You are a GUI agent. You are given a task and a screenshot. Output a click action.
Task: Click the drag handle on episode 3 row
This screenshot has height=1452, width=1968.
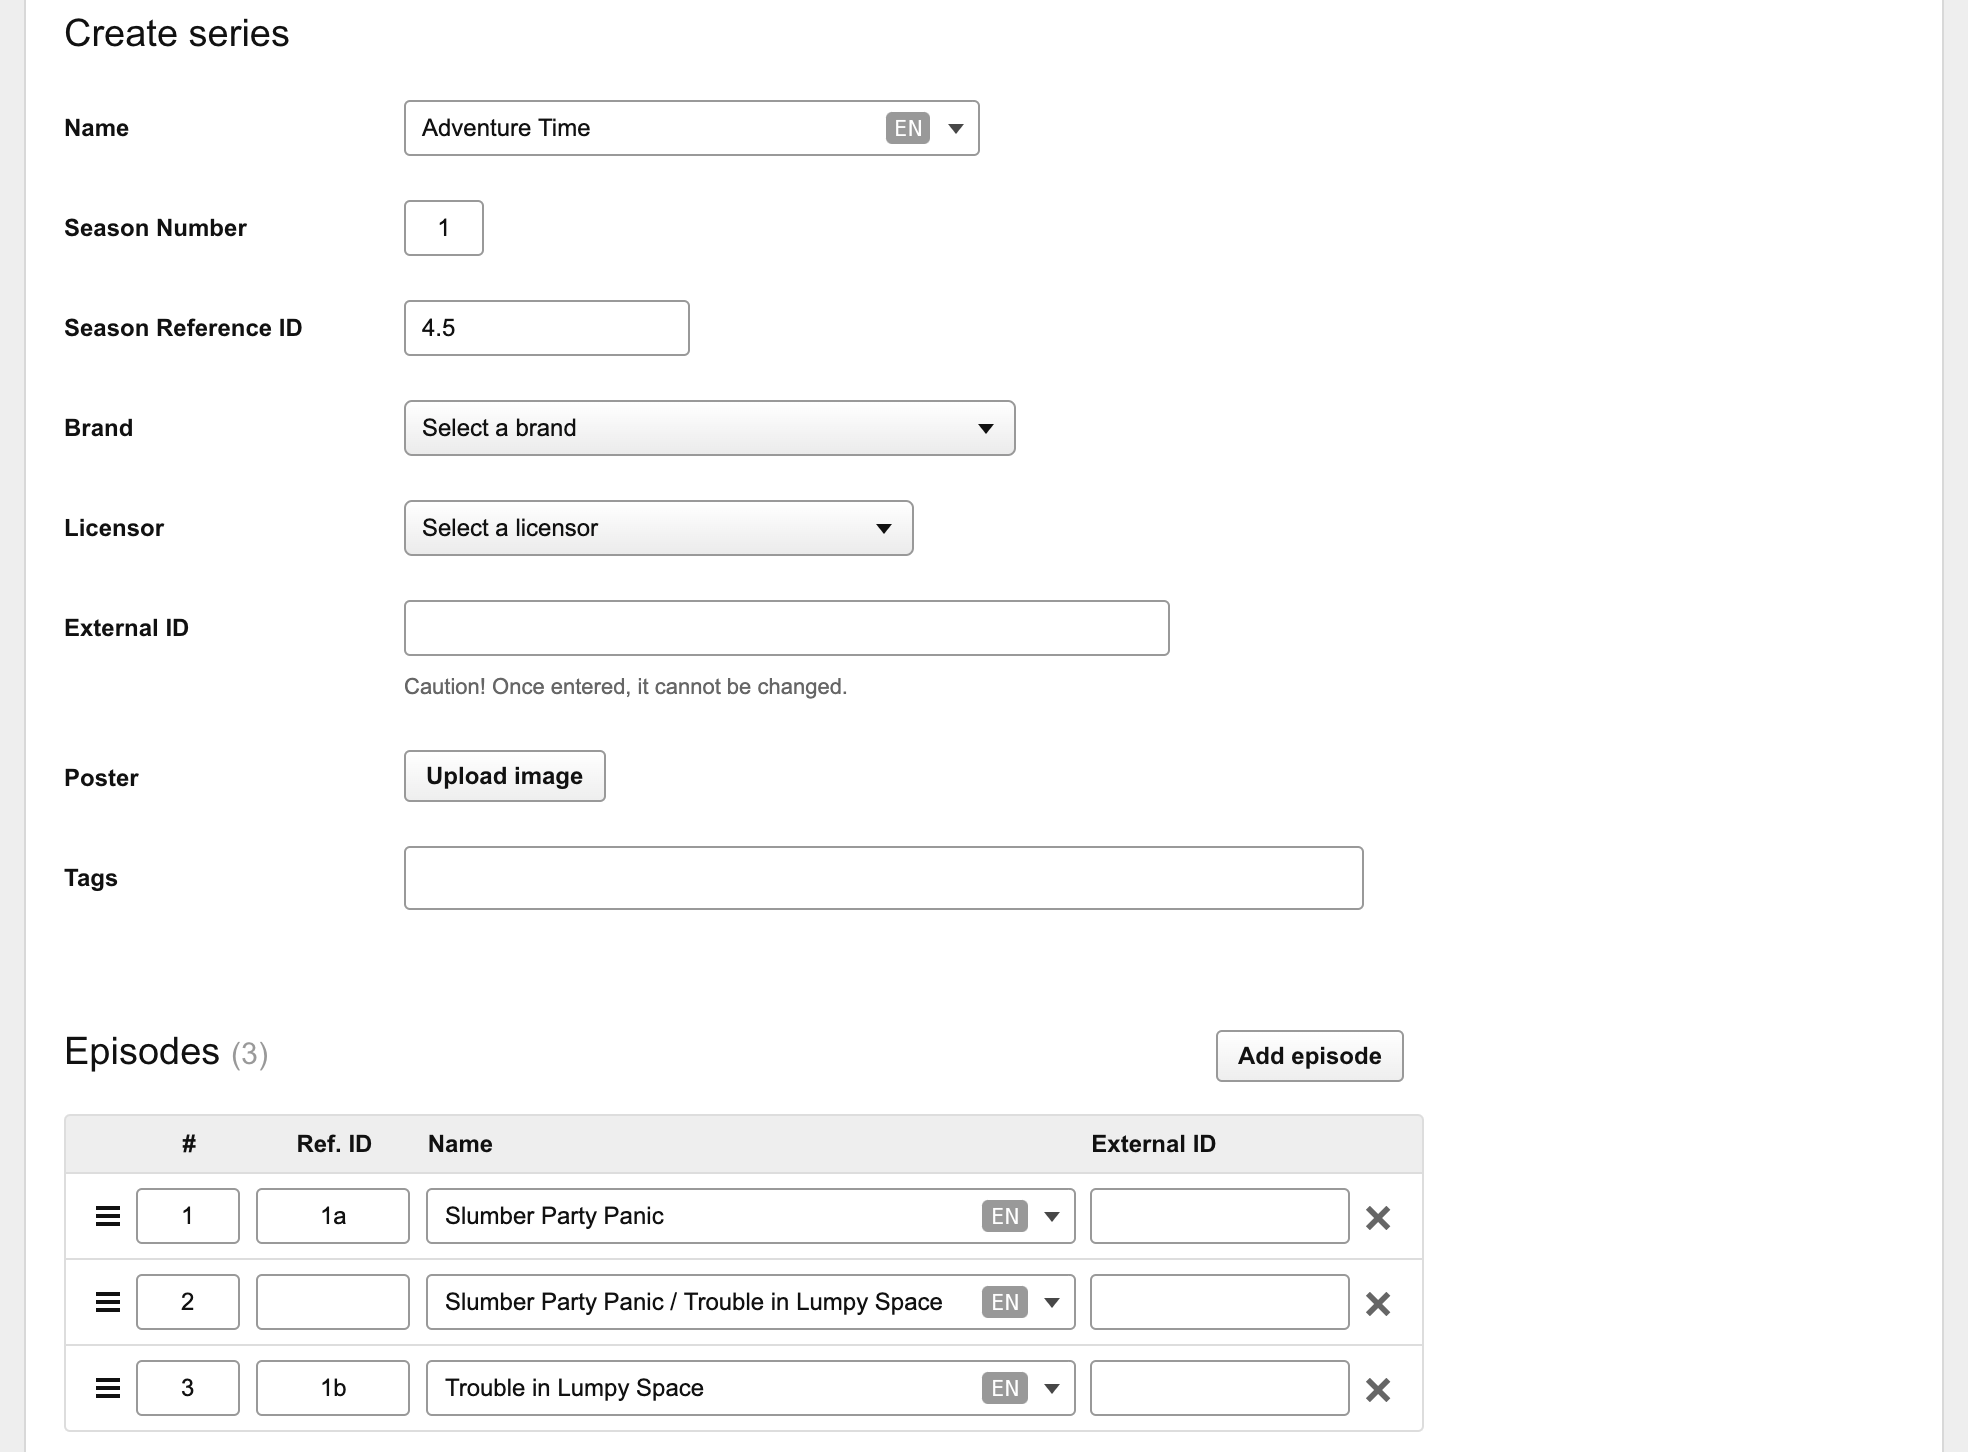(x=108, y=1388)
